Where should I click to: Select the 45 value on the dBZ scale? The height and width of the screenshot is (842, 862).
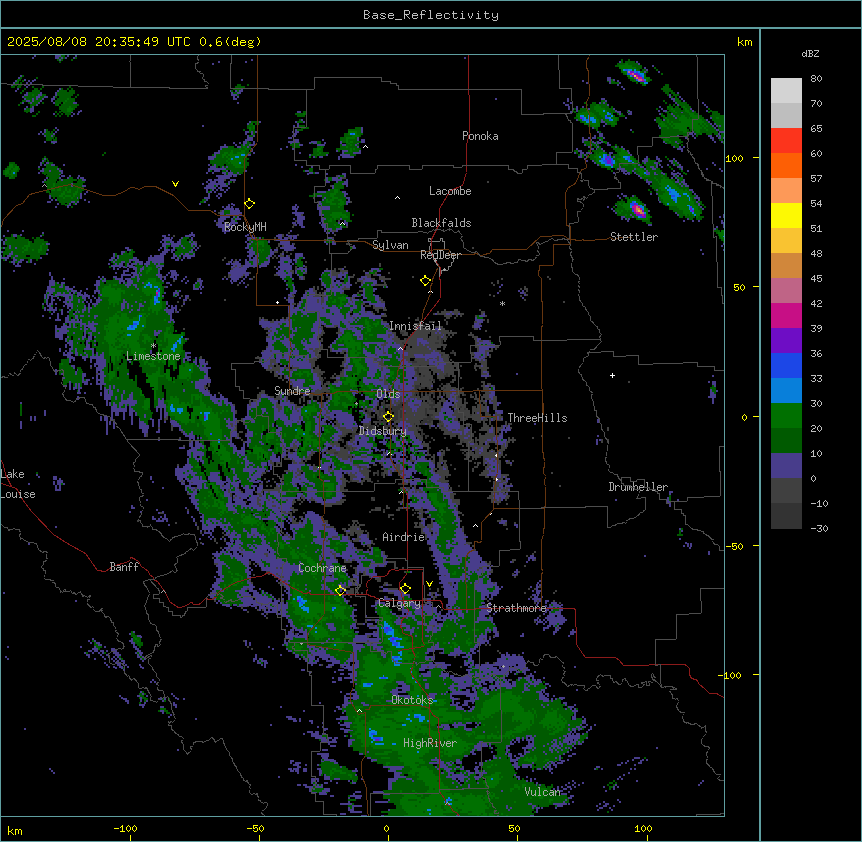pyautogui.click(x=816, y=279)
